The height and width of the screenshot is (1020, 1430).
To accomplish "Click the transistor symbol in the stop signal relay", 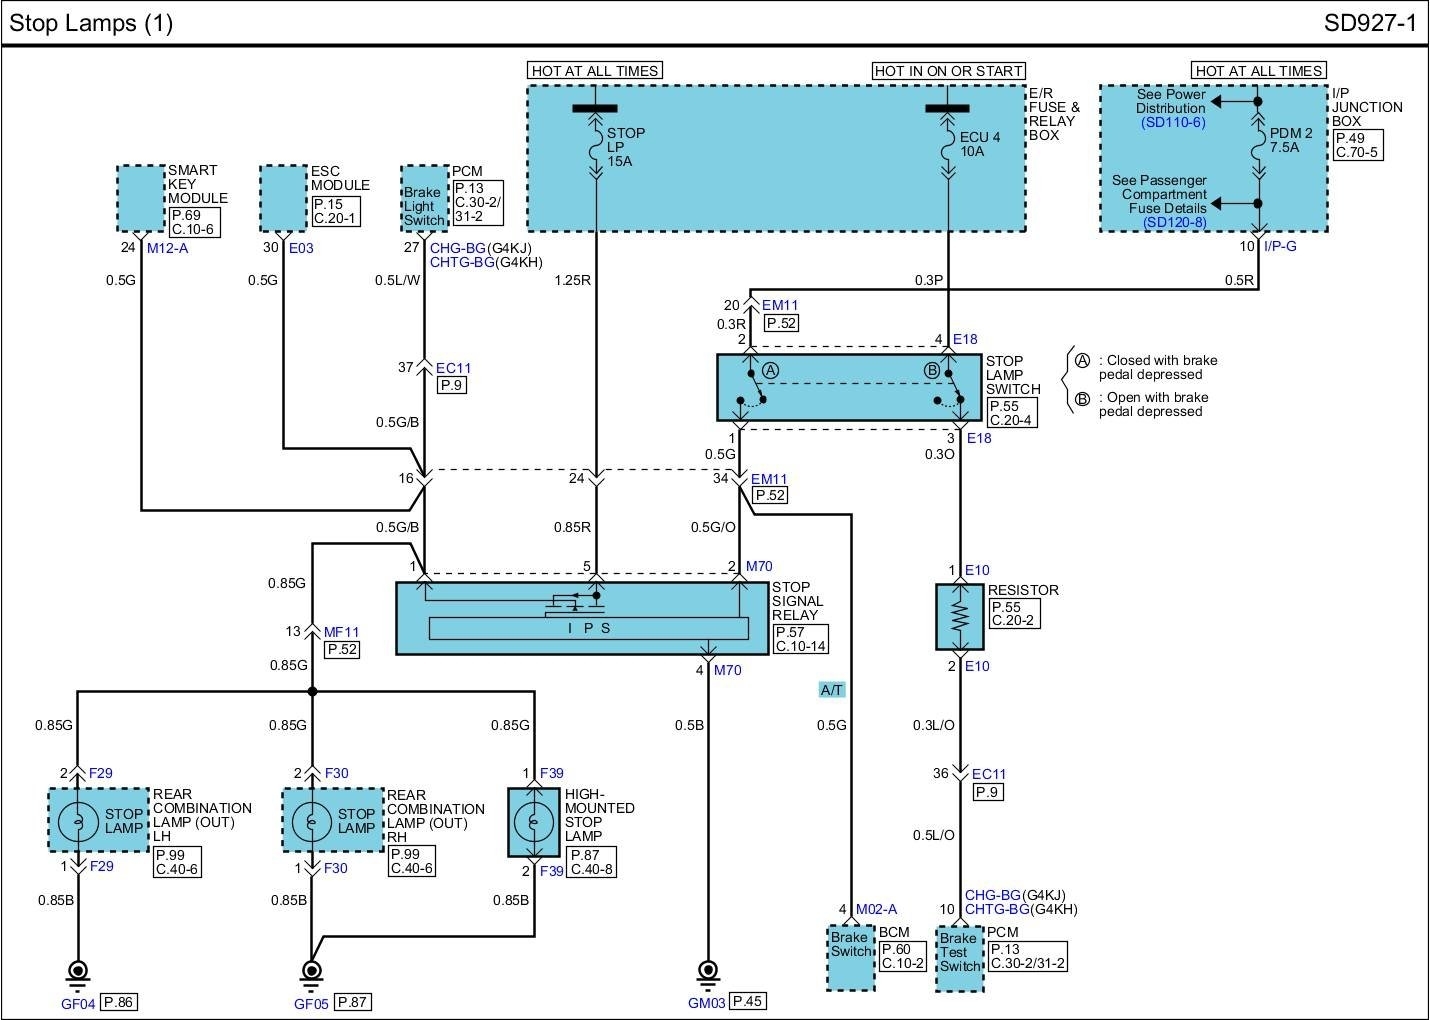I will click(x=573, y=603).
